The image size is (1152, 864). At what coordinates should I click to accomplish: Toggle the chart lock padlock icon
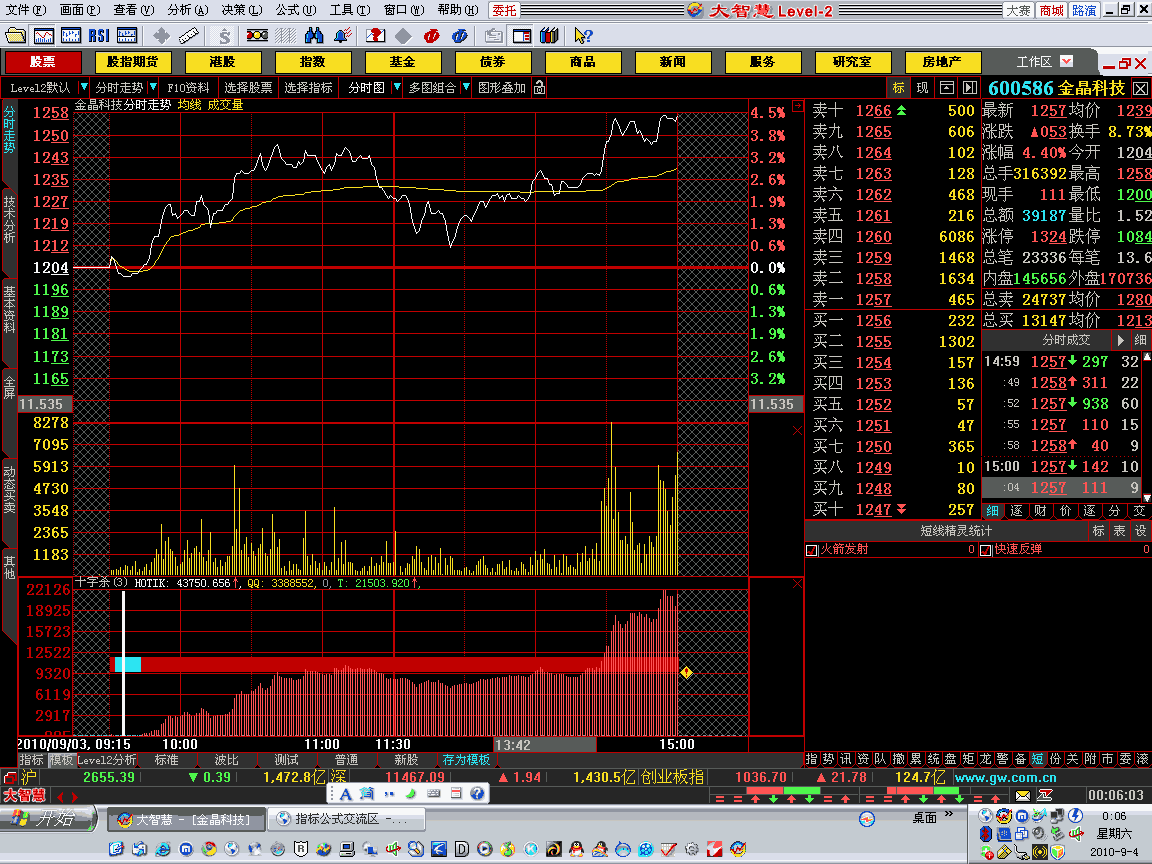(x=539, y=87)
